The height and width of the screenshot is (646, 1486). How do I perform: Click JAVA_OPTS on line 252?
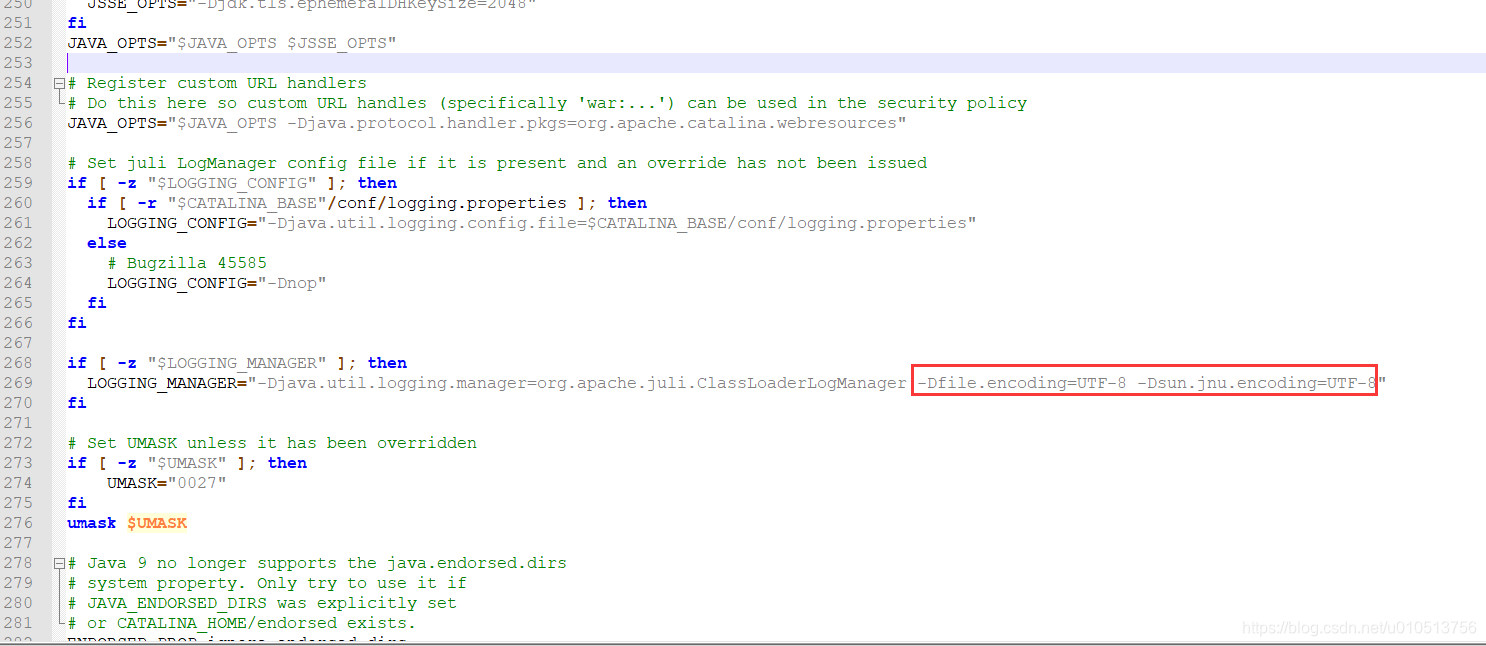pos(112,43)
